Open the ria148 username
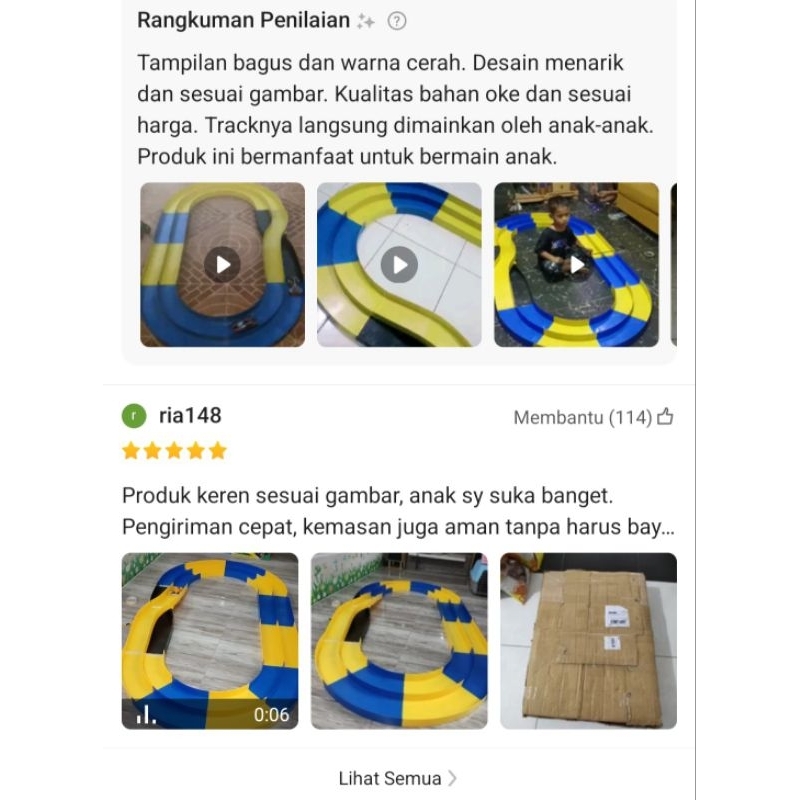The height and width of the screenshot is (800, 800). [190, 415]
